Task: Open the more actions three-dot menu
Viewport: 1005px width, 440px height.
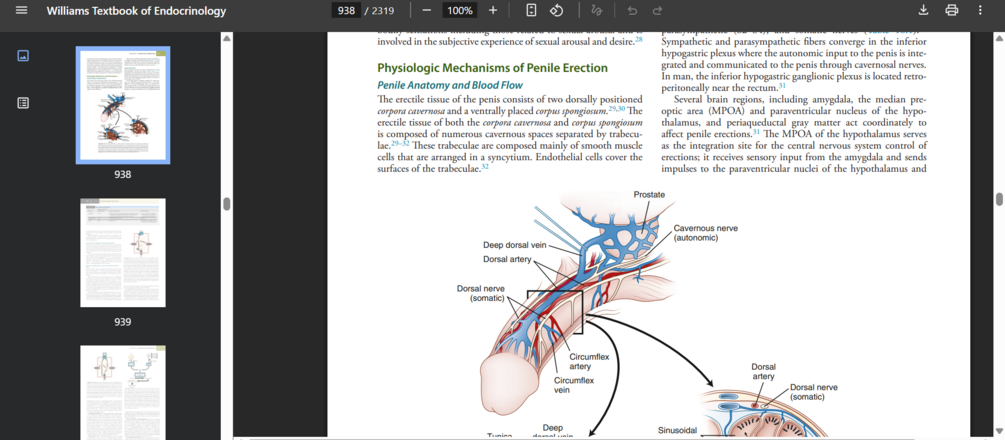Action: [x=980, y=10]
